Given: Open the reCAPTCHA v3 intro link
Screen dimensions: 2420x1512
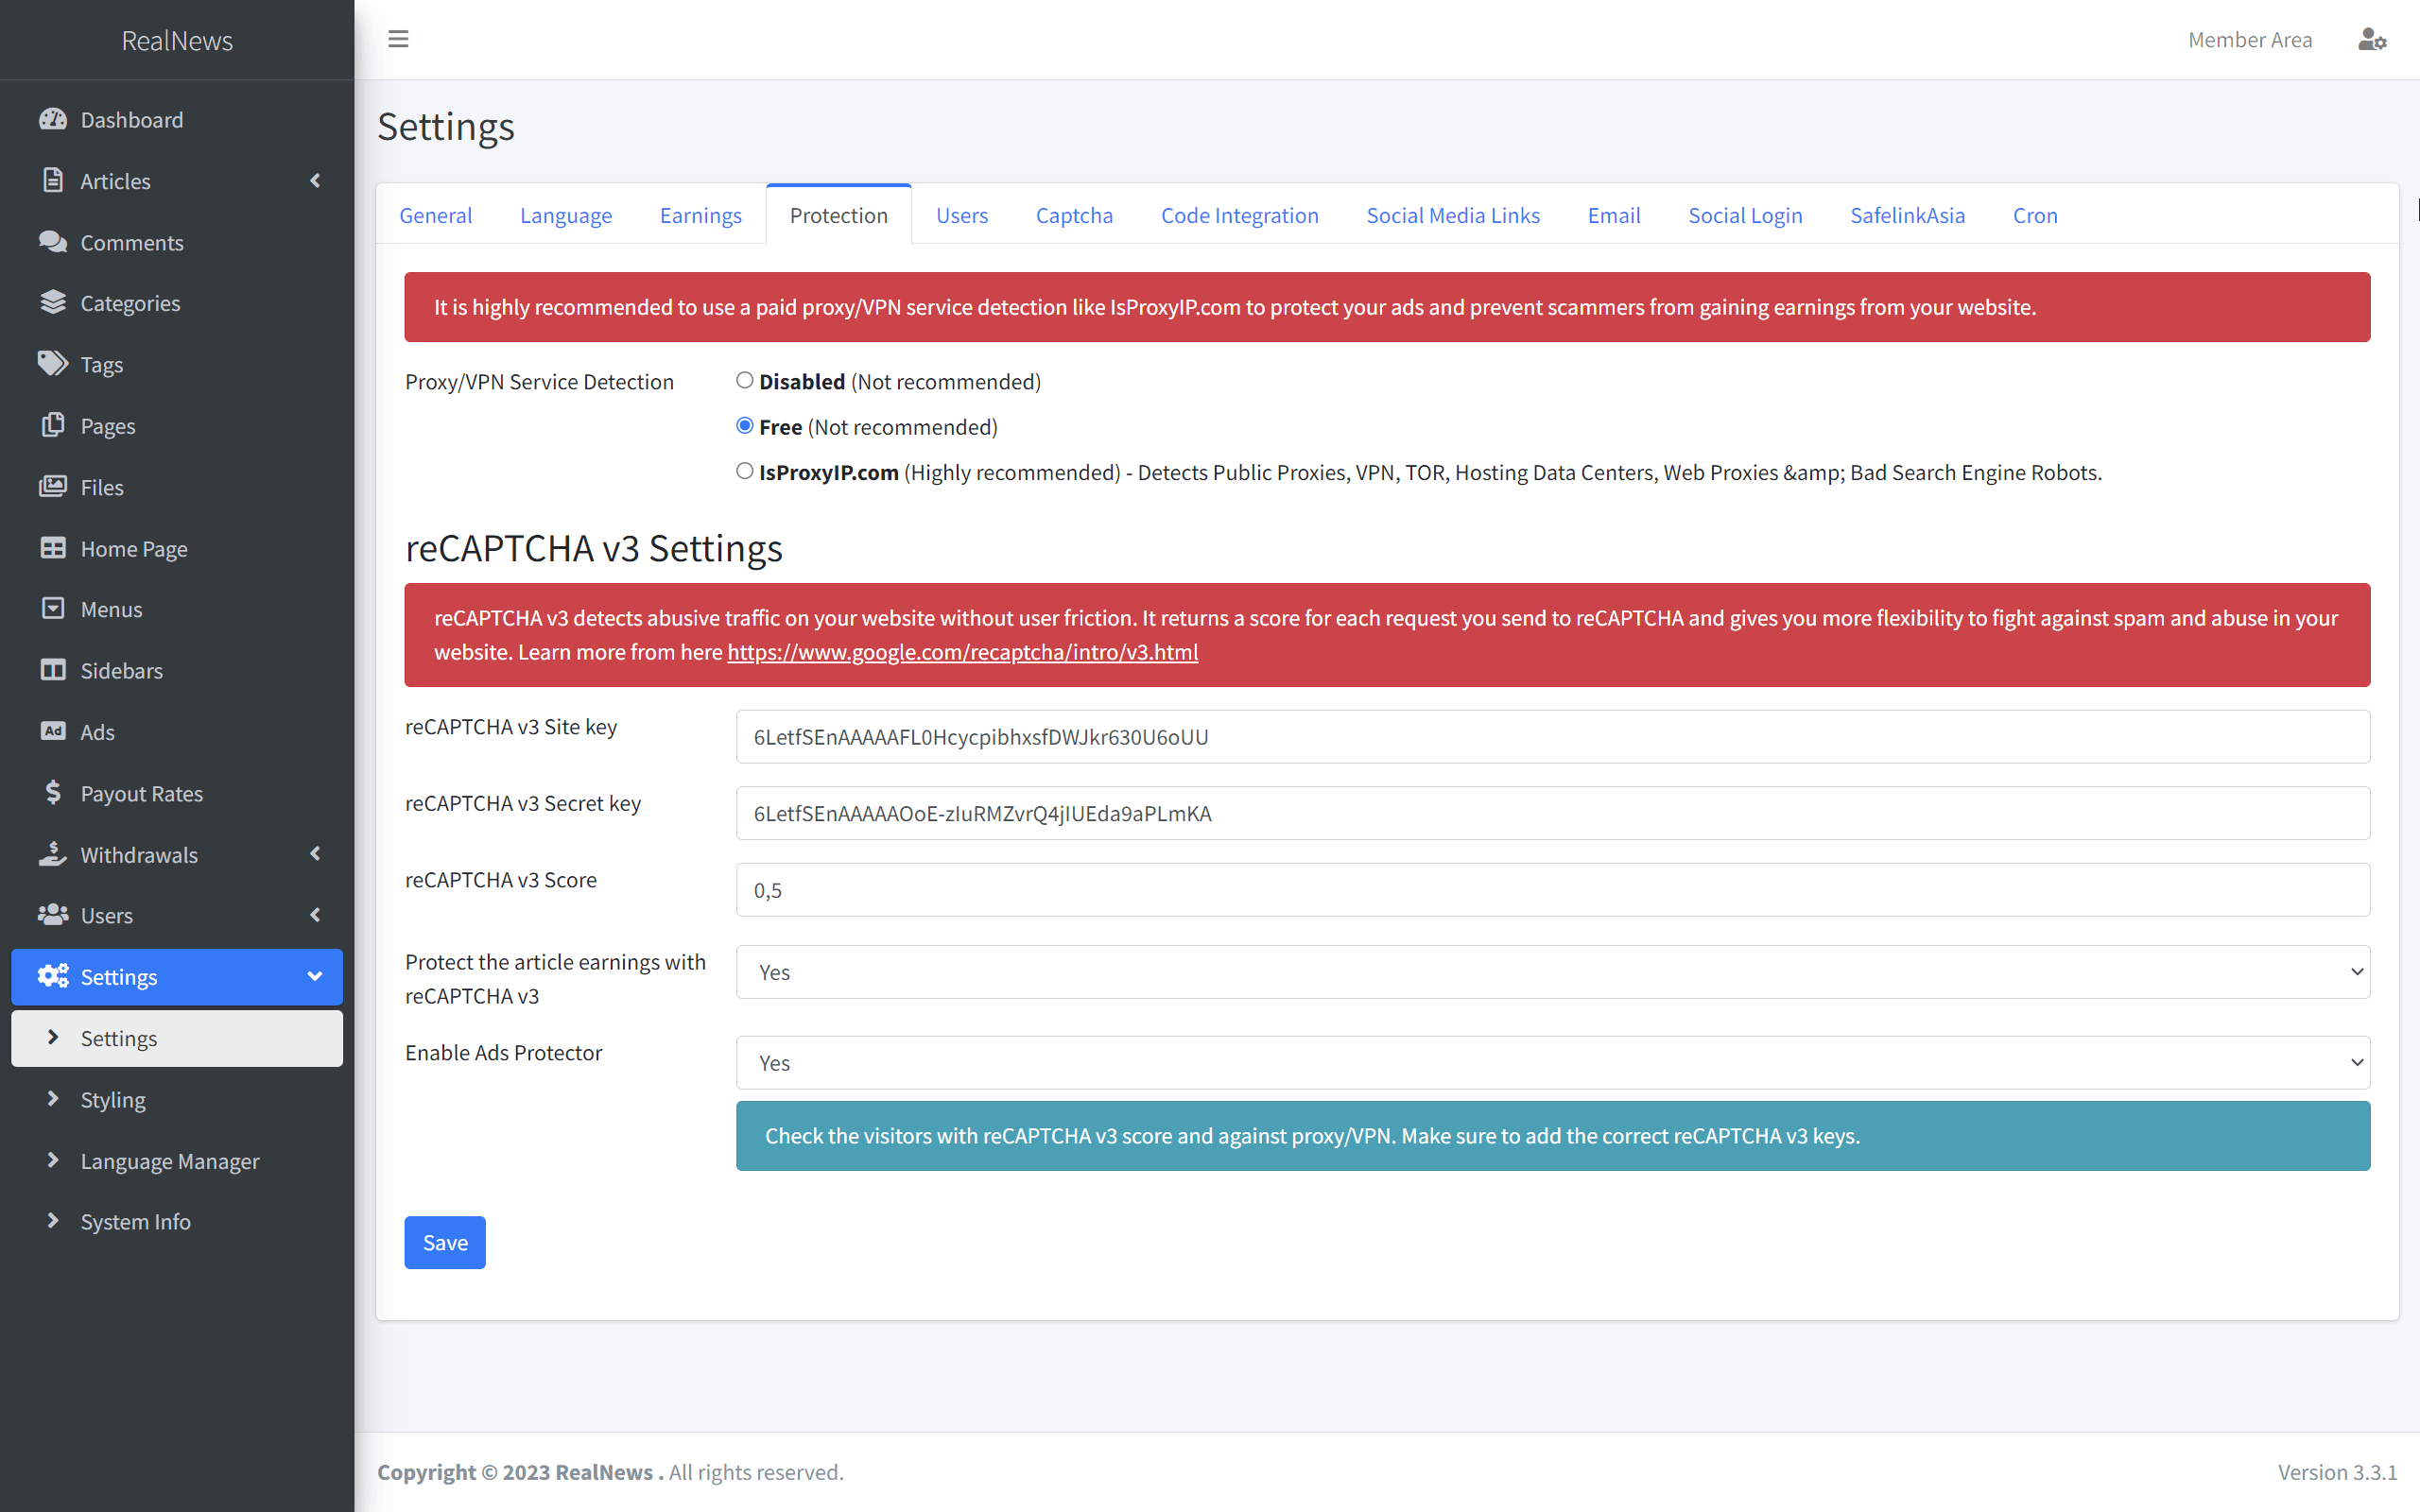Looking at the screenshot, I should coord(962,652).
